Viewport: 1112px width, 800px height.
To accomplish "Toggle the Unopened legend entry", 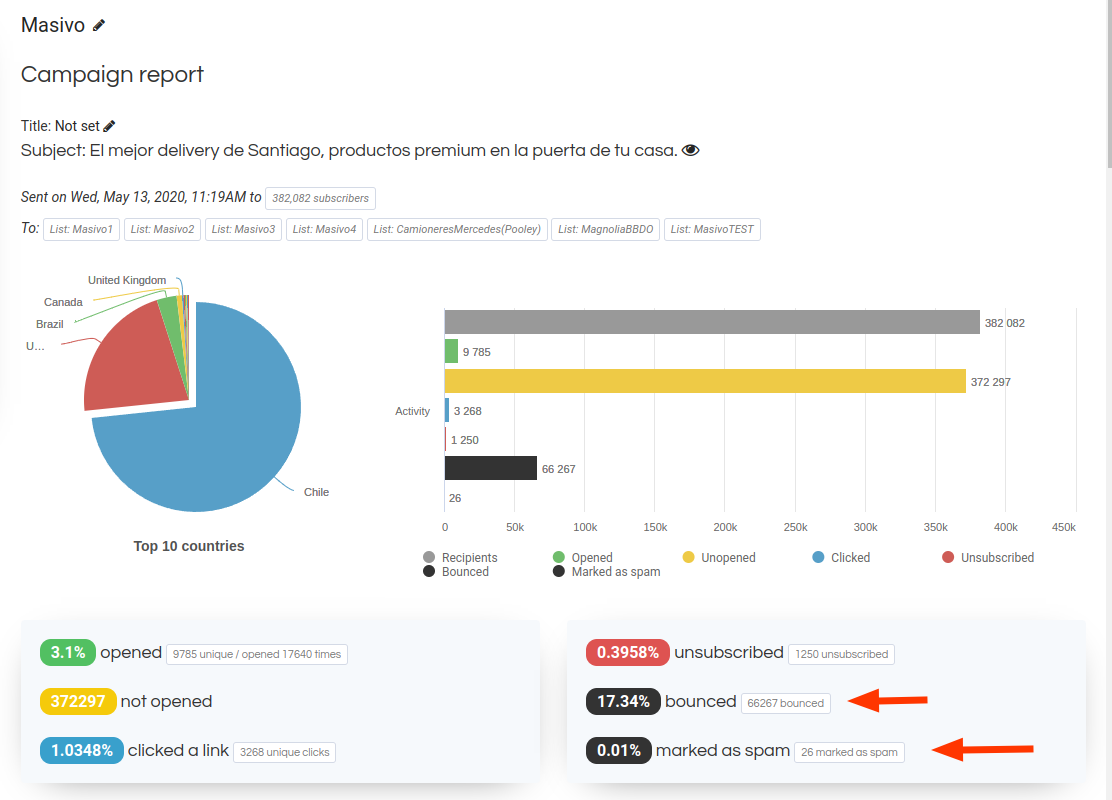I will (x=719, y=558).
